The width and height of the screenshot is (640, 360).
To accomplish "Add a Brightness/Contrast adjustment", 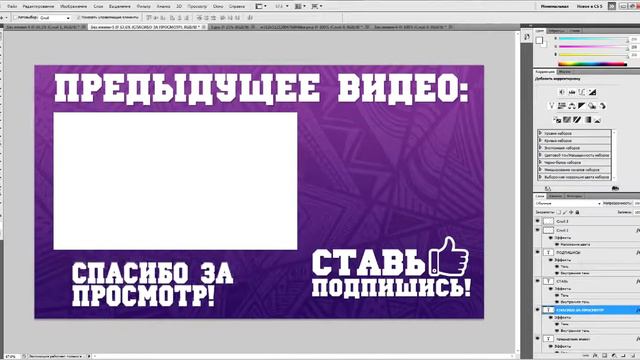I will point(562,92).
